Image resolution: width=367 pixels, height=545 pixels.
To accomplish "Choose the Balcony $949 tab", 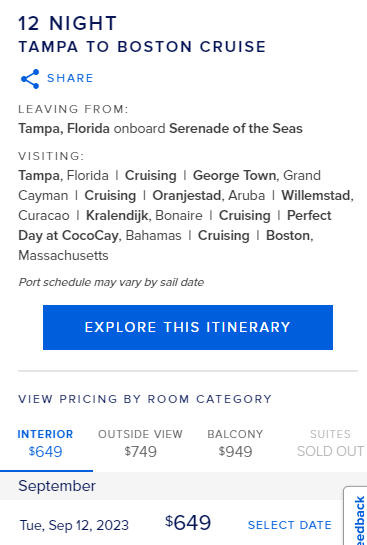I will 235,444.
